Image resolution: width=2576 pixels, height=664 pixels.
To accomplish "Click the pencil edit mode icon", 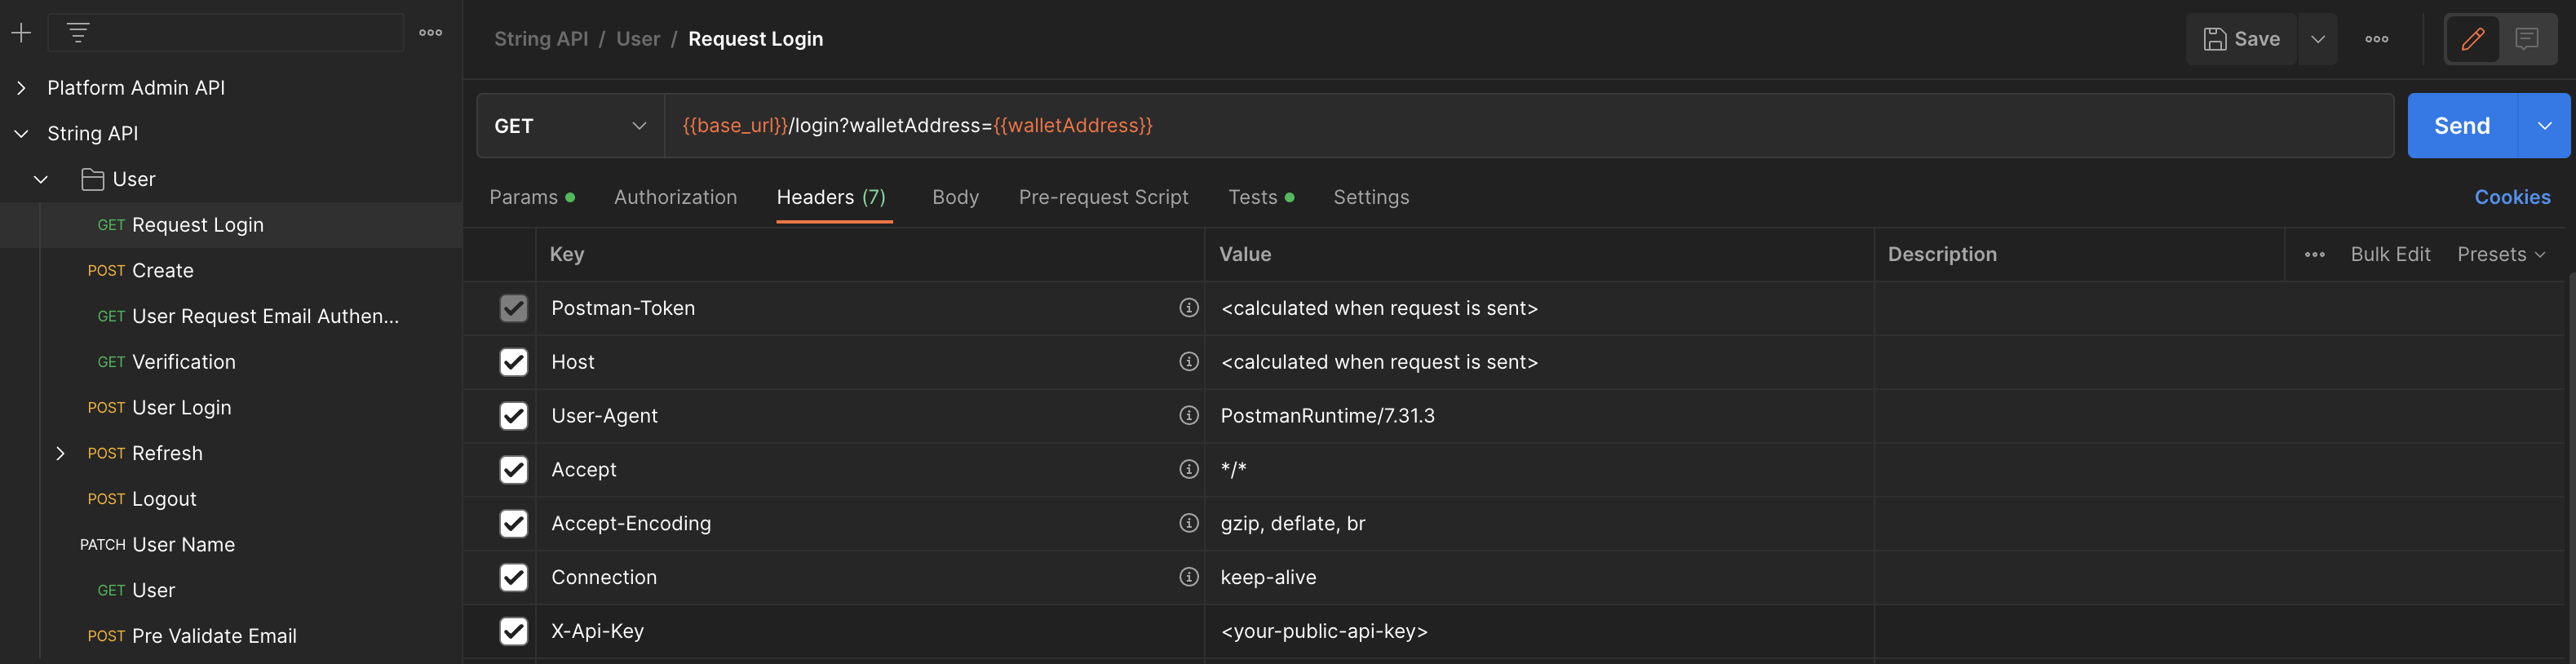I will [x=2472, y=39].
